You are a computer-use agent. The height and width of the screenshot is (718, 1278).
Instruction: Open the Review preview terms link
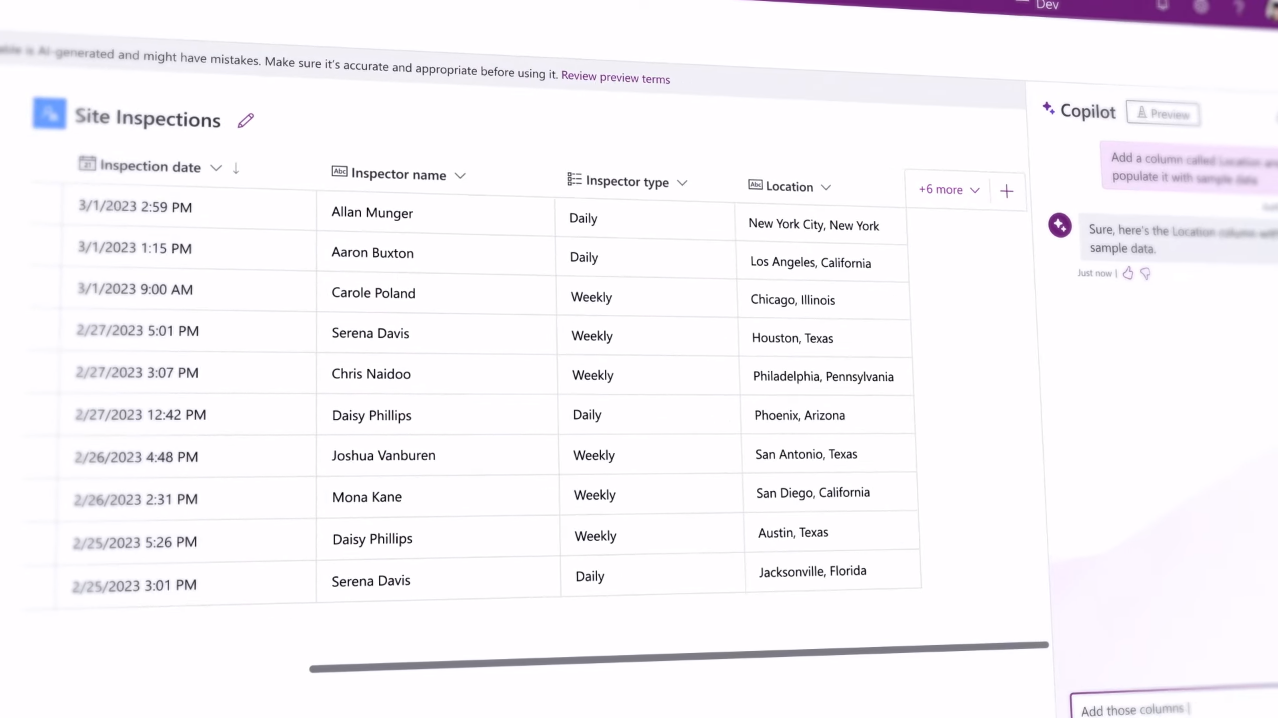[615, 77]
